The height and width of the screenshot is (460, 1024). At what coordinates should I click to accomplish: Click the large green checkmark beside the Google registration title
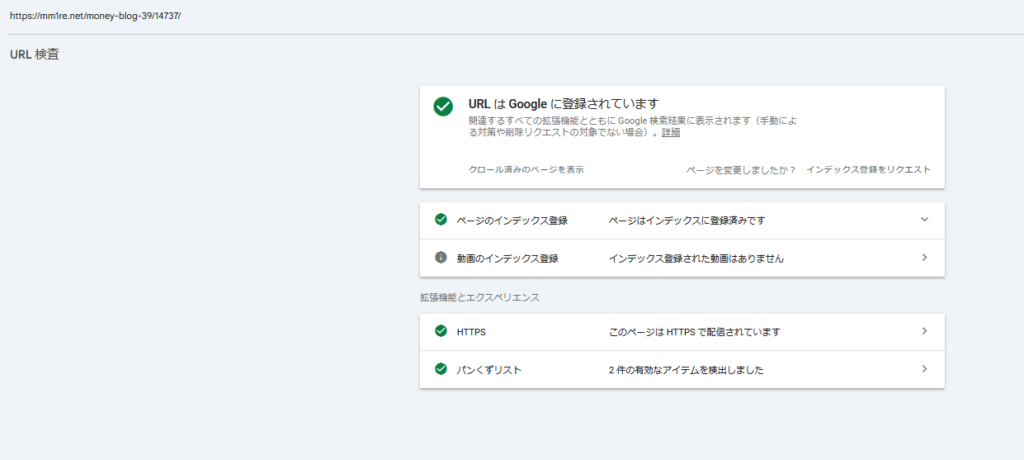point(443,107)
